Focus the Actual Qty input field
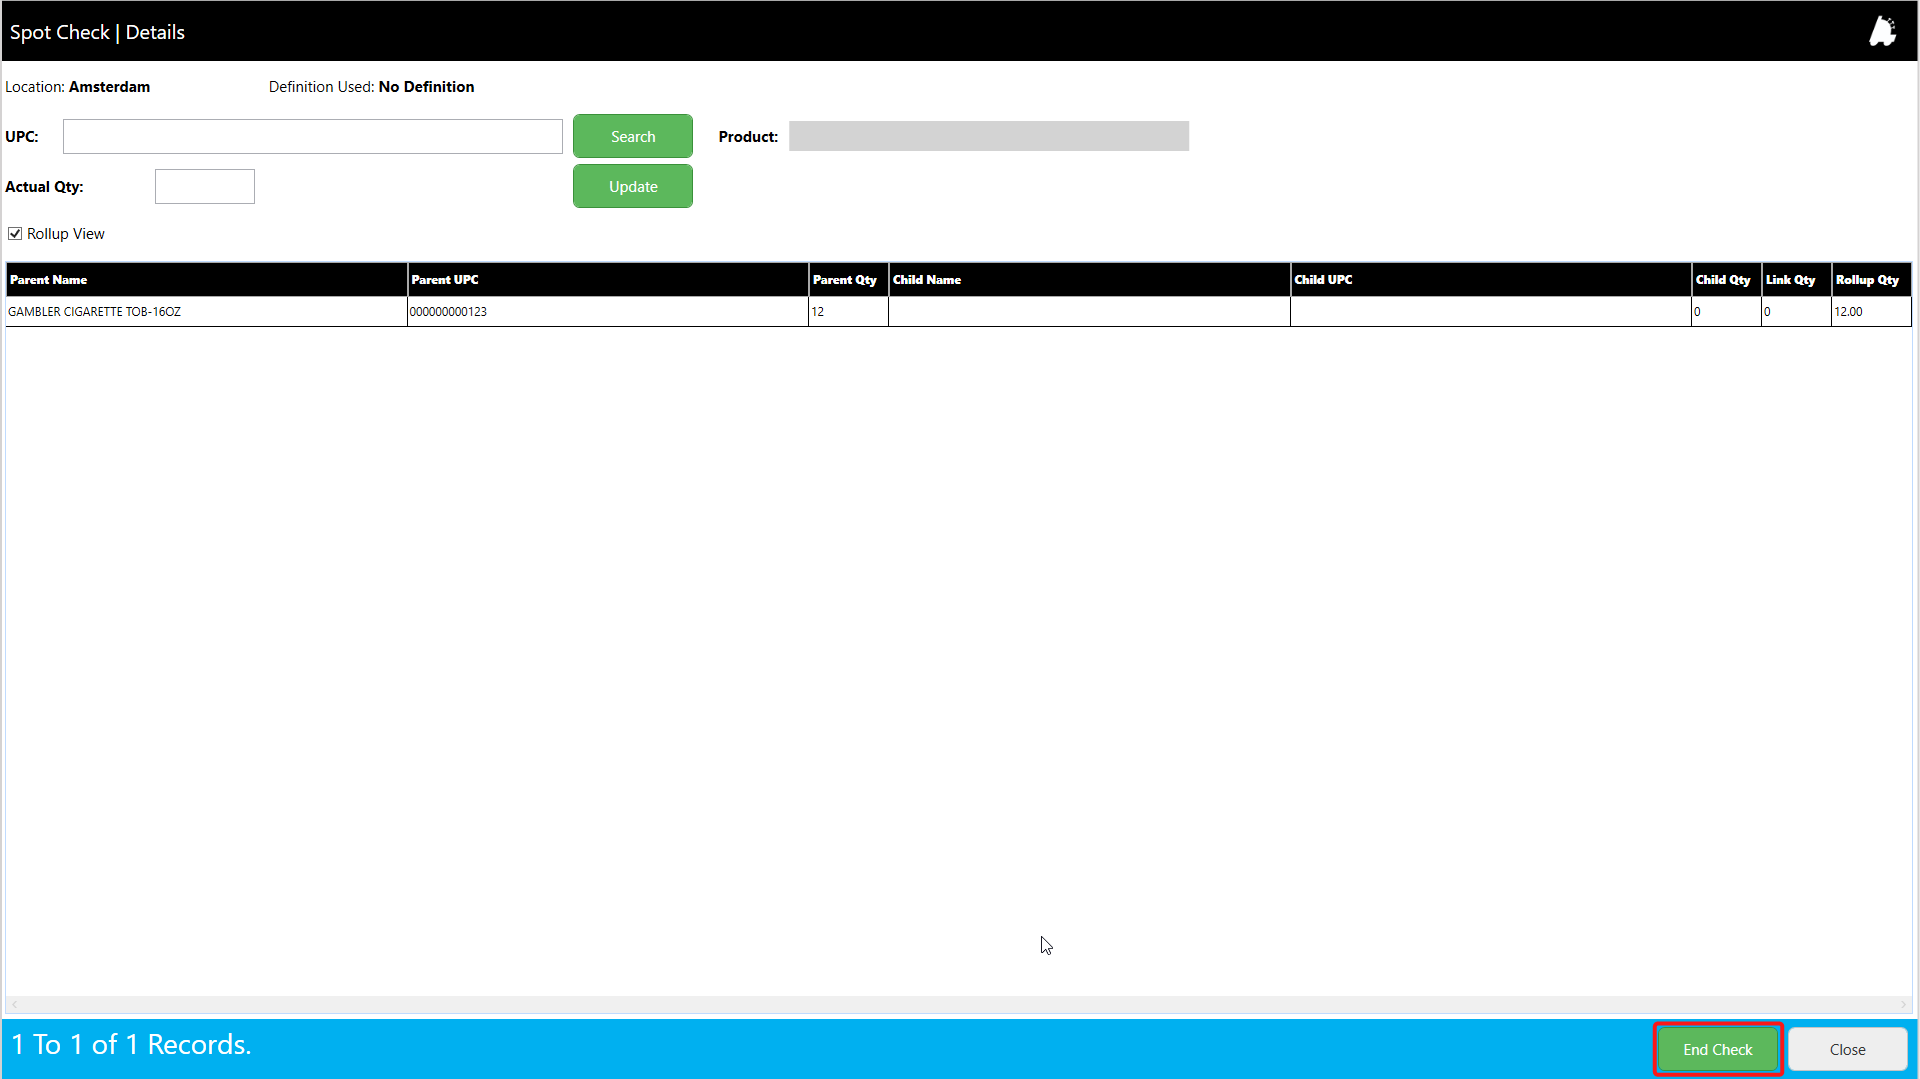1920x1079 pixels. coord(205,186)
